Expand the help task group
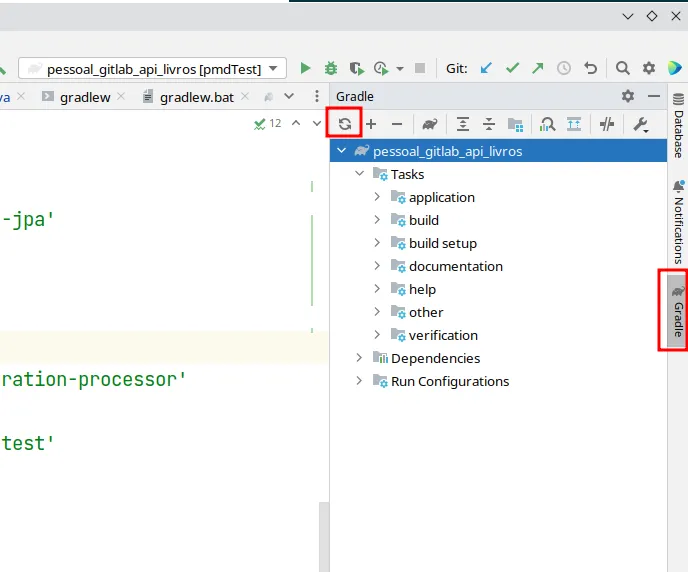This screenshot has height=572, width=688. [x=377, y=288]
